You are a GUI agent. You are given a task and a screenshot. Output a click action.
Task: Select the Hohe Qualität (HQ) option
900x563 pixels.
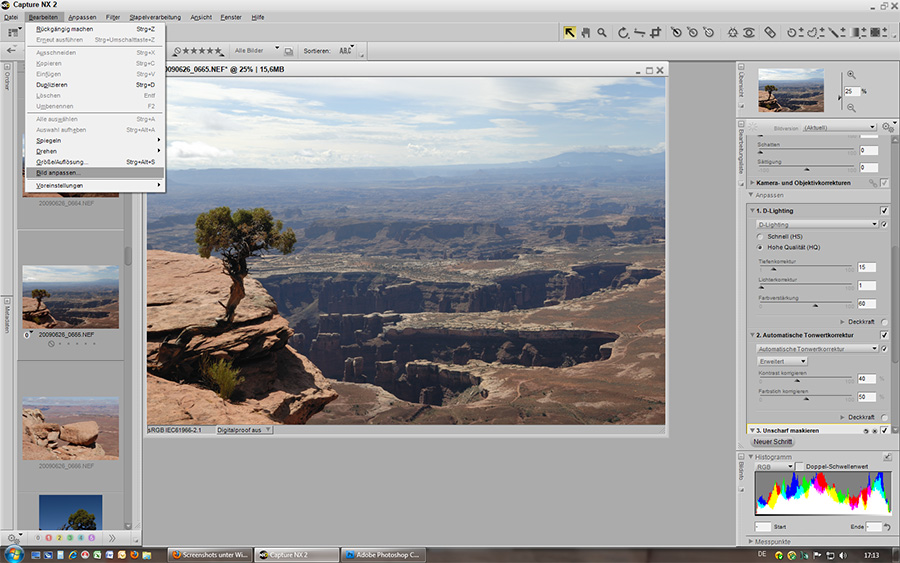(761, 247)
